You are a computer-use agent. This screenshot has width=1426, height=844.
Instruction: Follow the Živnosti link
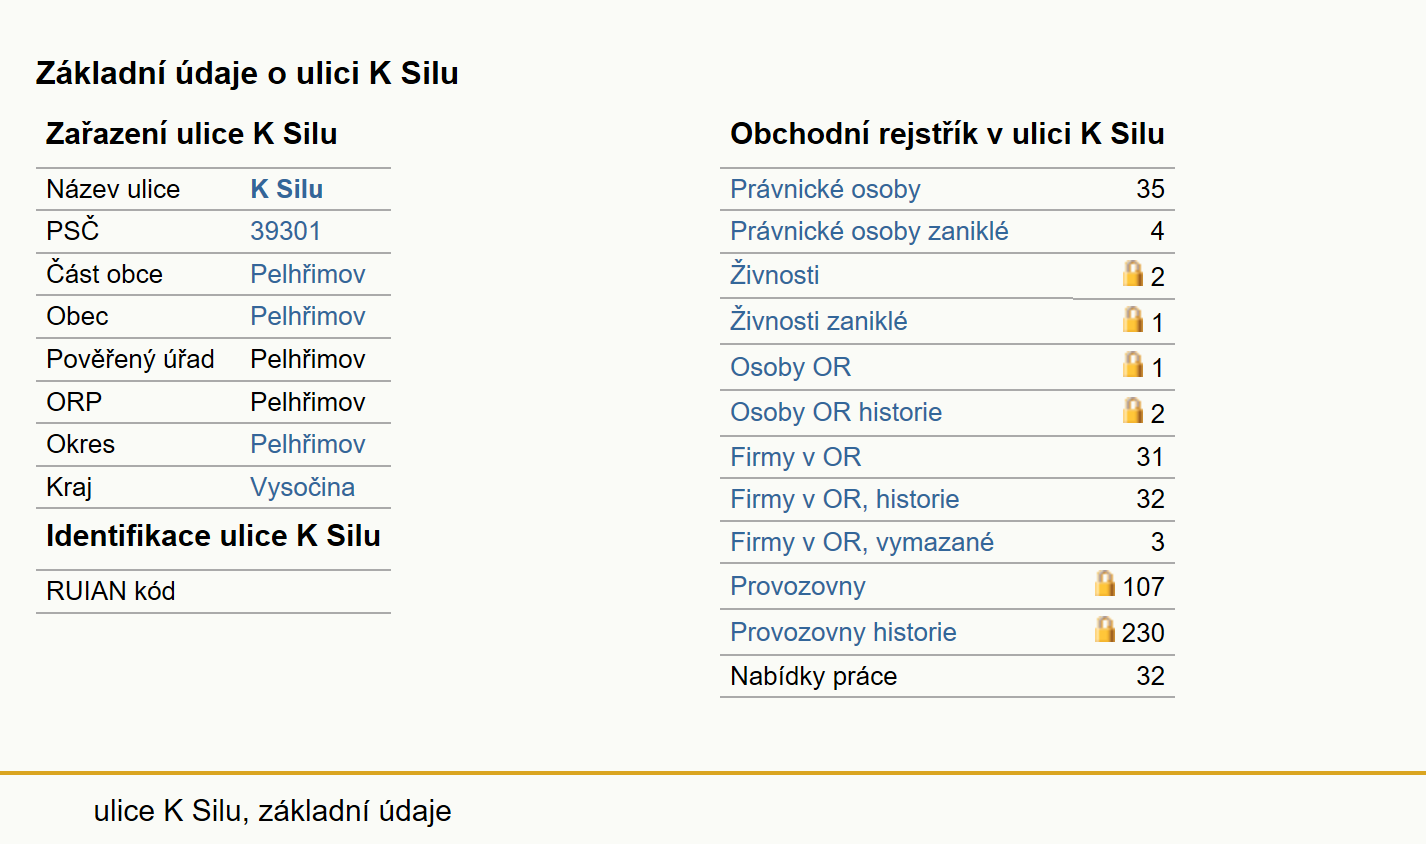coord(774,274)
